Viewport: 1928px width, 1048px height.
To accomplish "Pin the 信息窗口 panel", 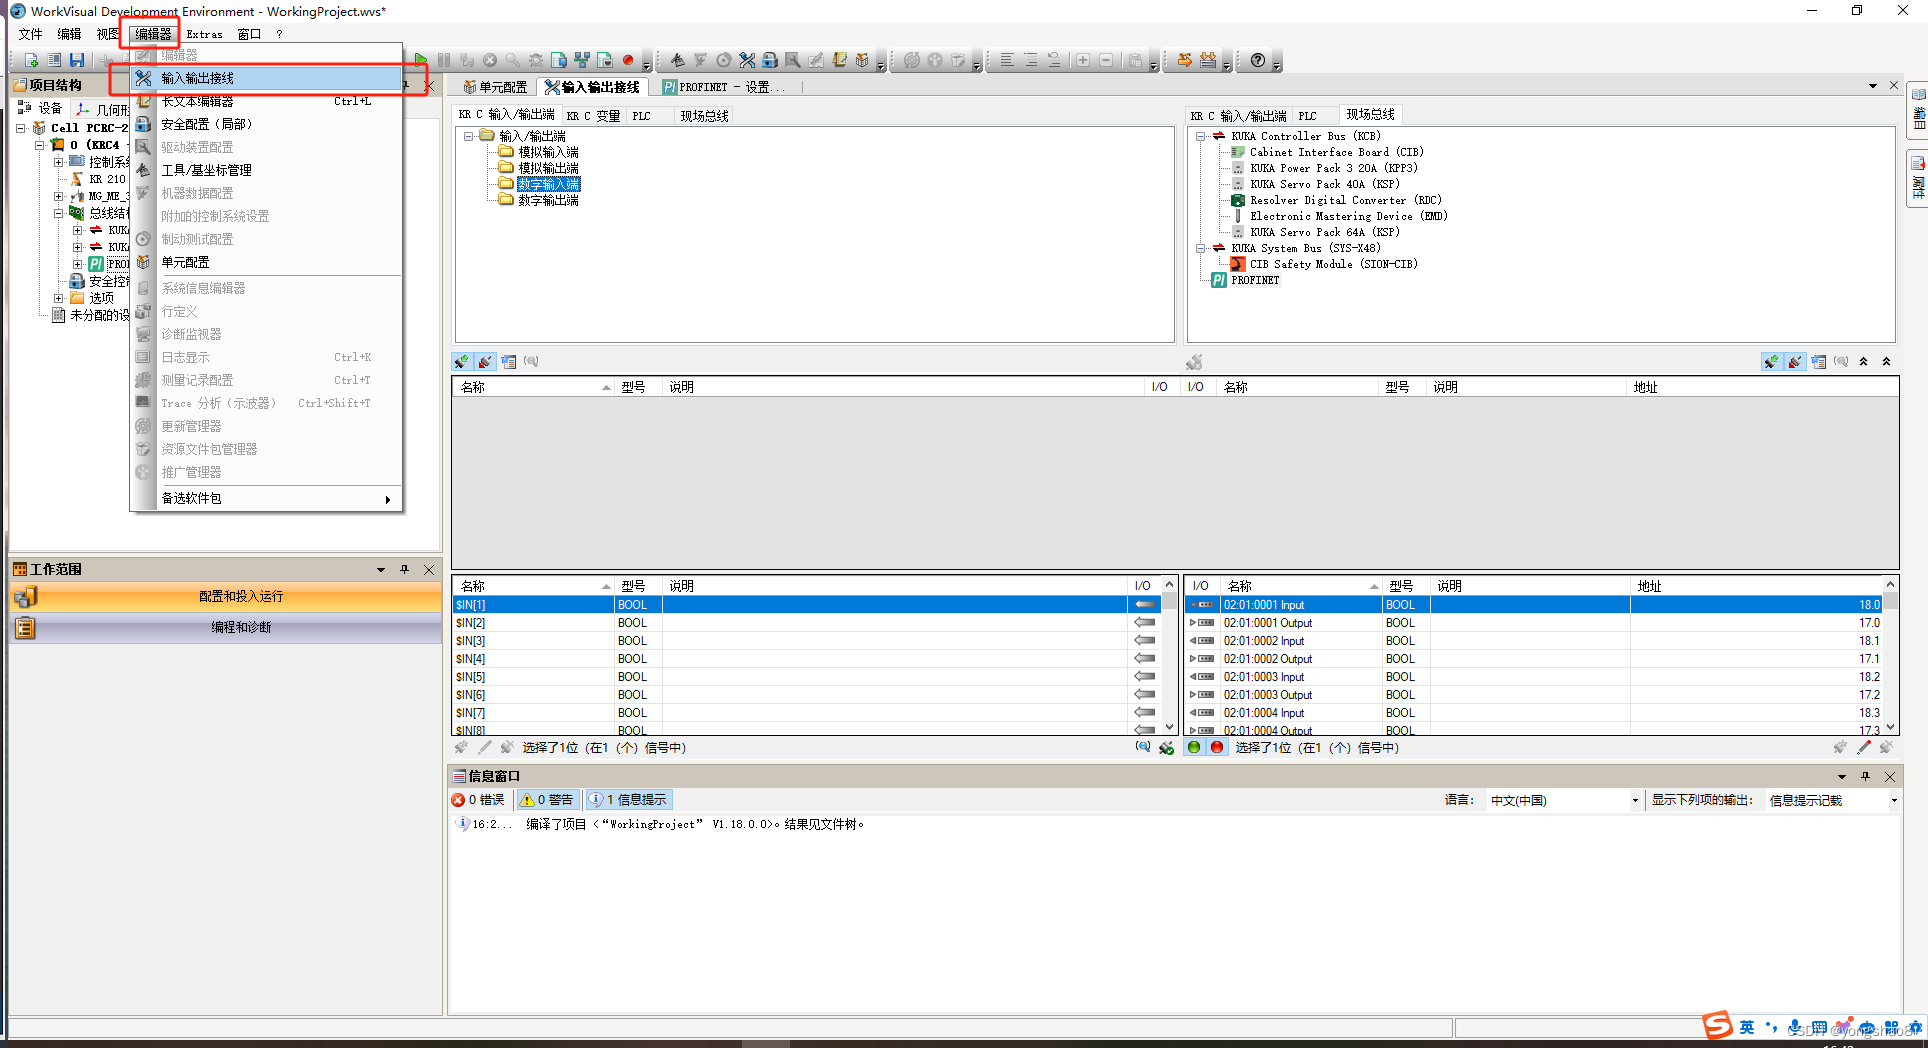I will click(1865, 777).
